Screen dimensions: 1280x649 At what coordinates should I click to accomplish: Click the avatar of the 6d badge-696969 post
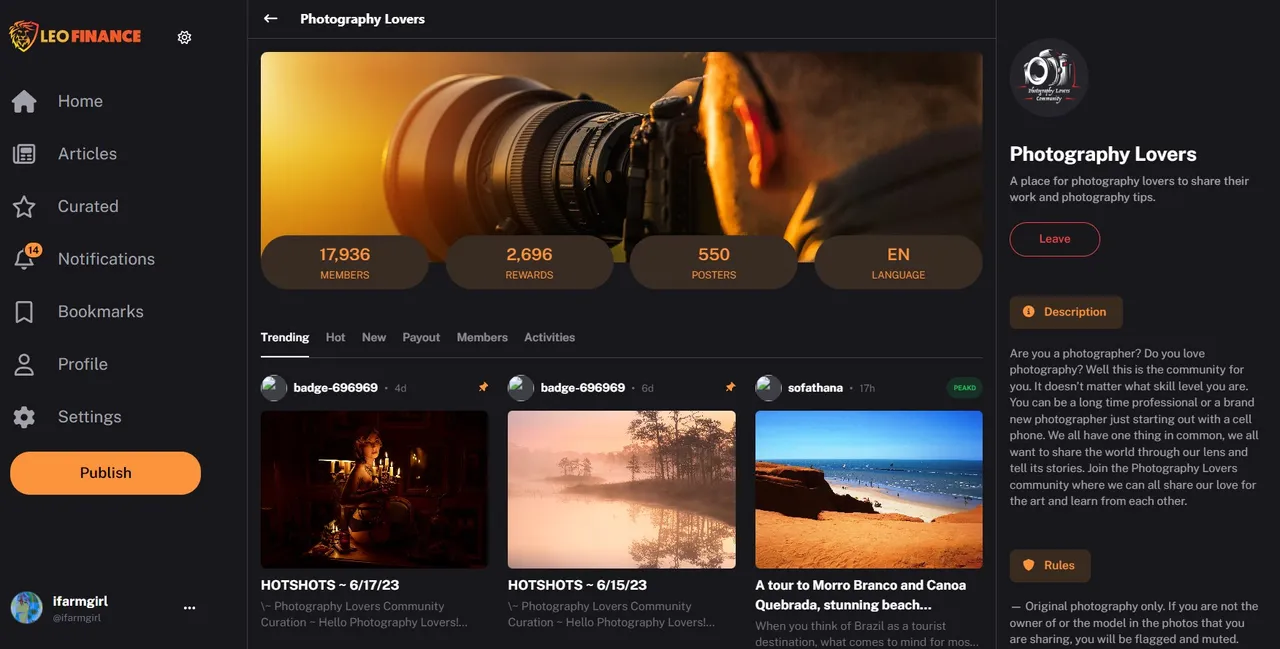(521, 388)
